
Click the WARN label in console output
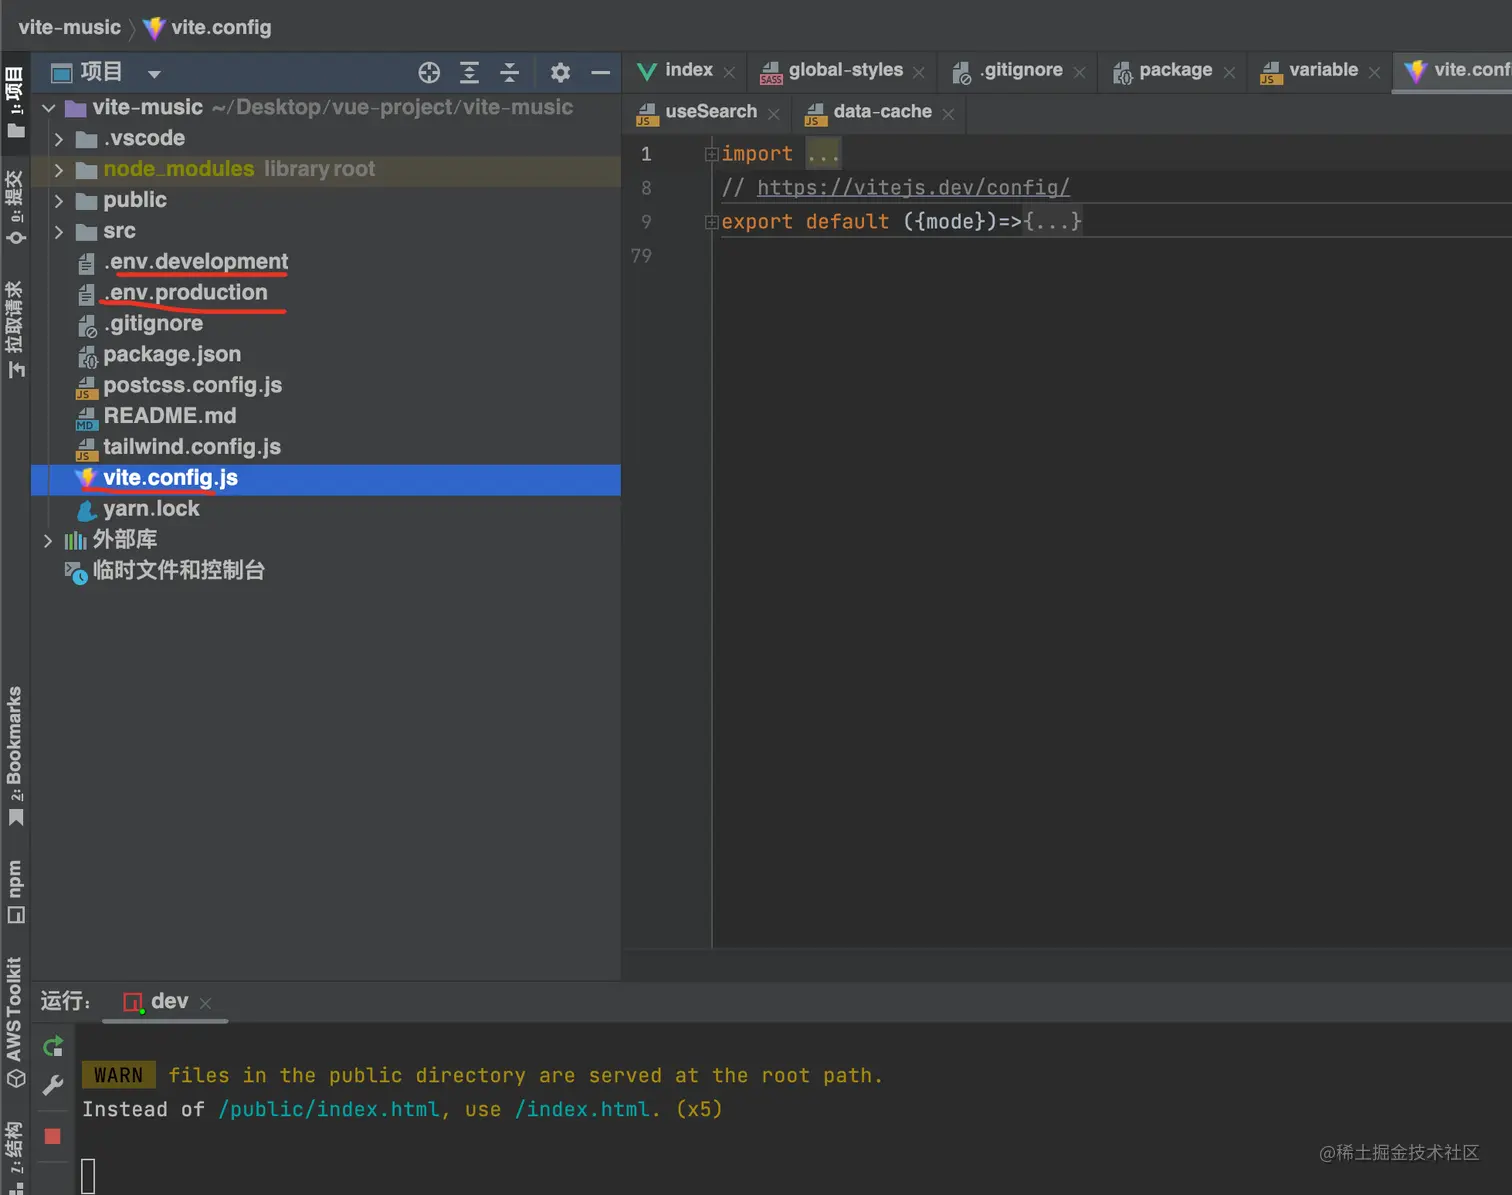point(118,1075)
